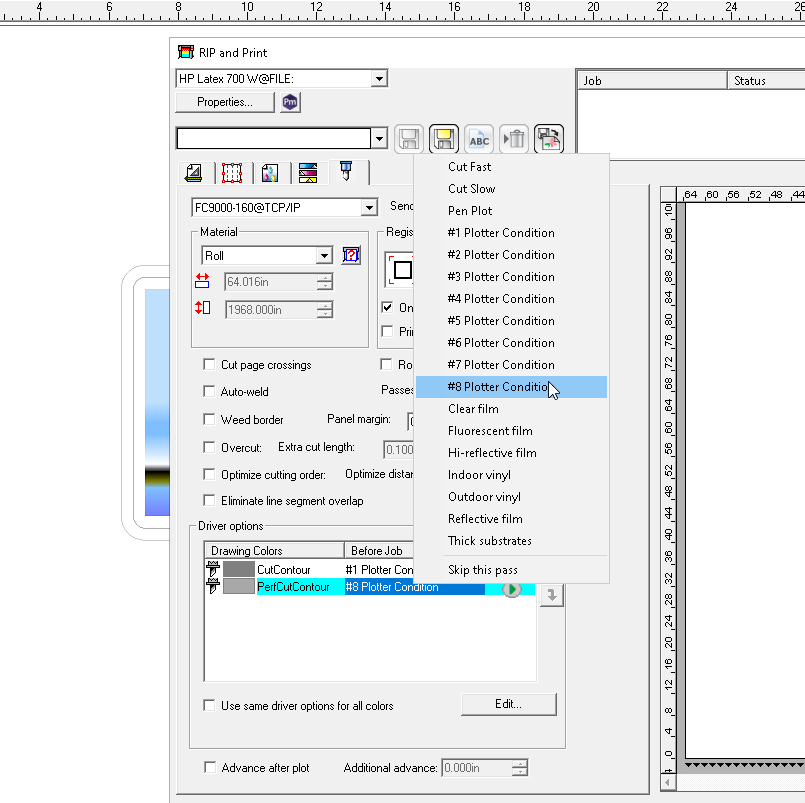Select Cut Slow from the menu
The height and width of the screenshot is (803, 805).
[511, 189]
